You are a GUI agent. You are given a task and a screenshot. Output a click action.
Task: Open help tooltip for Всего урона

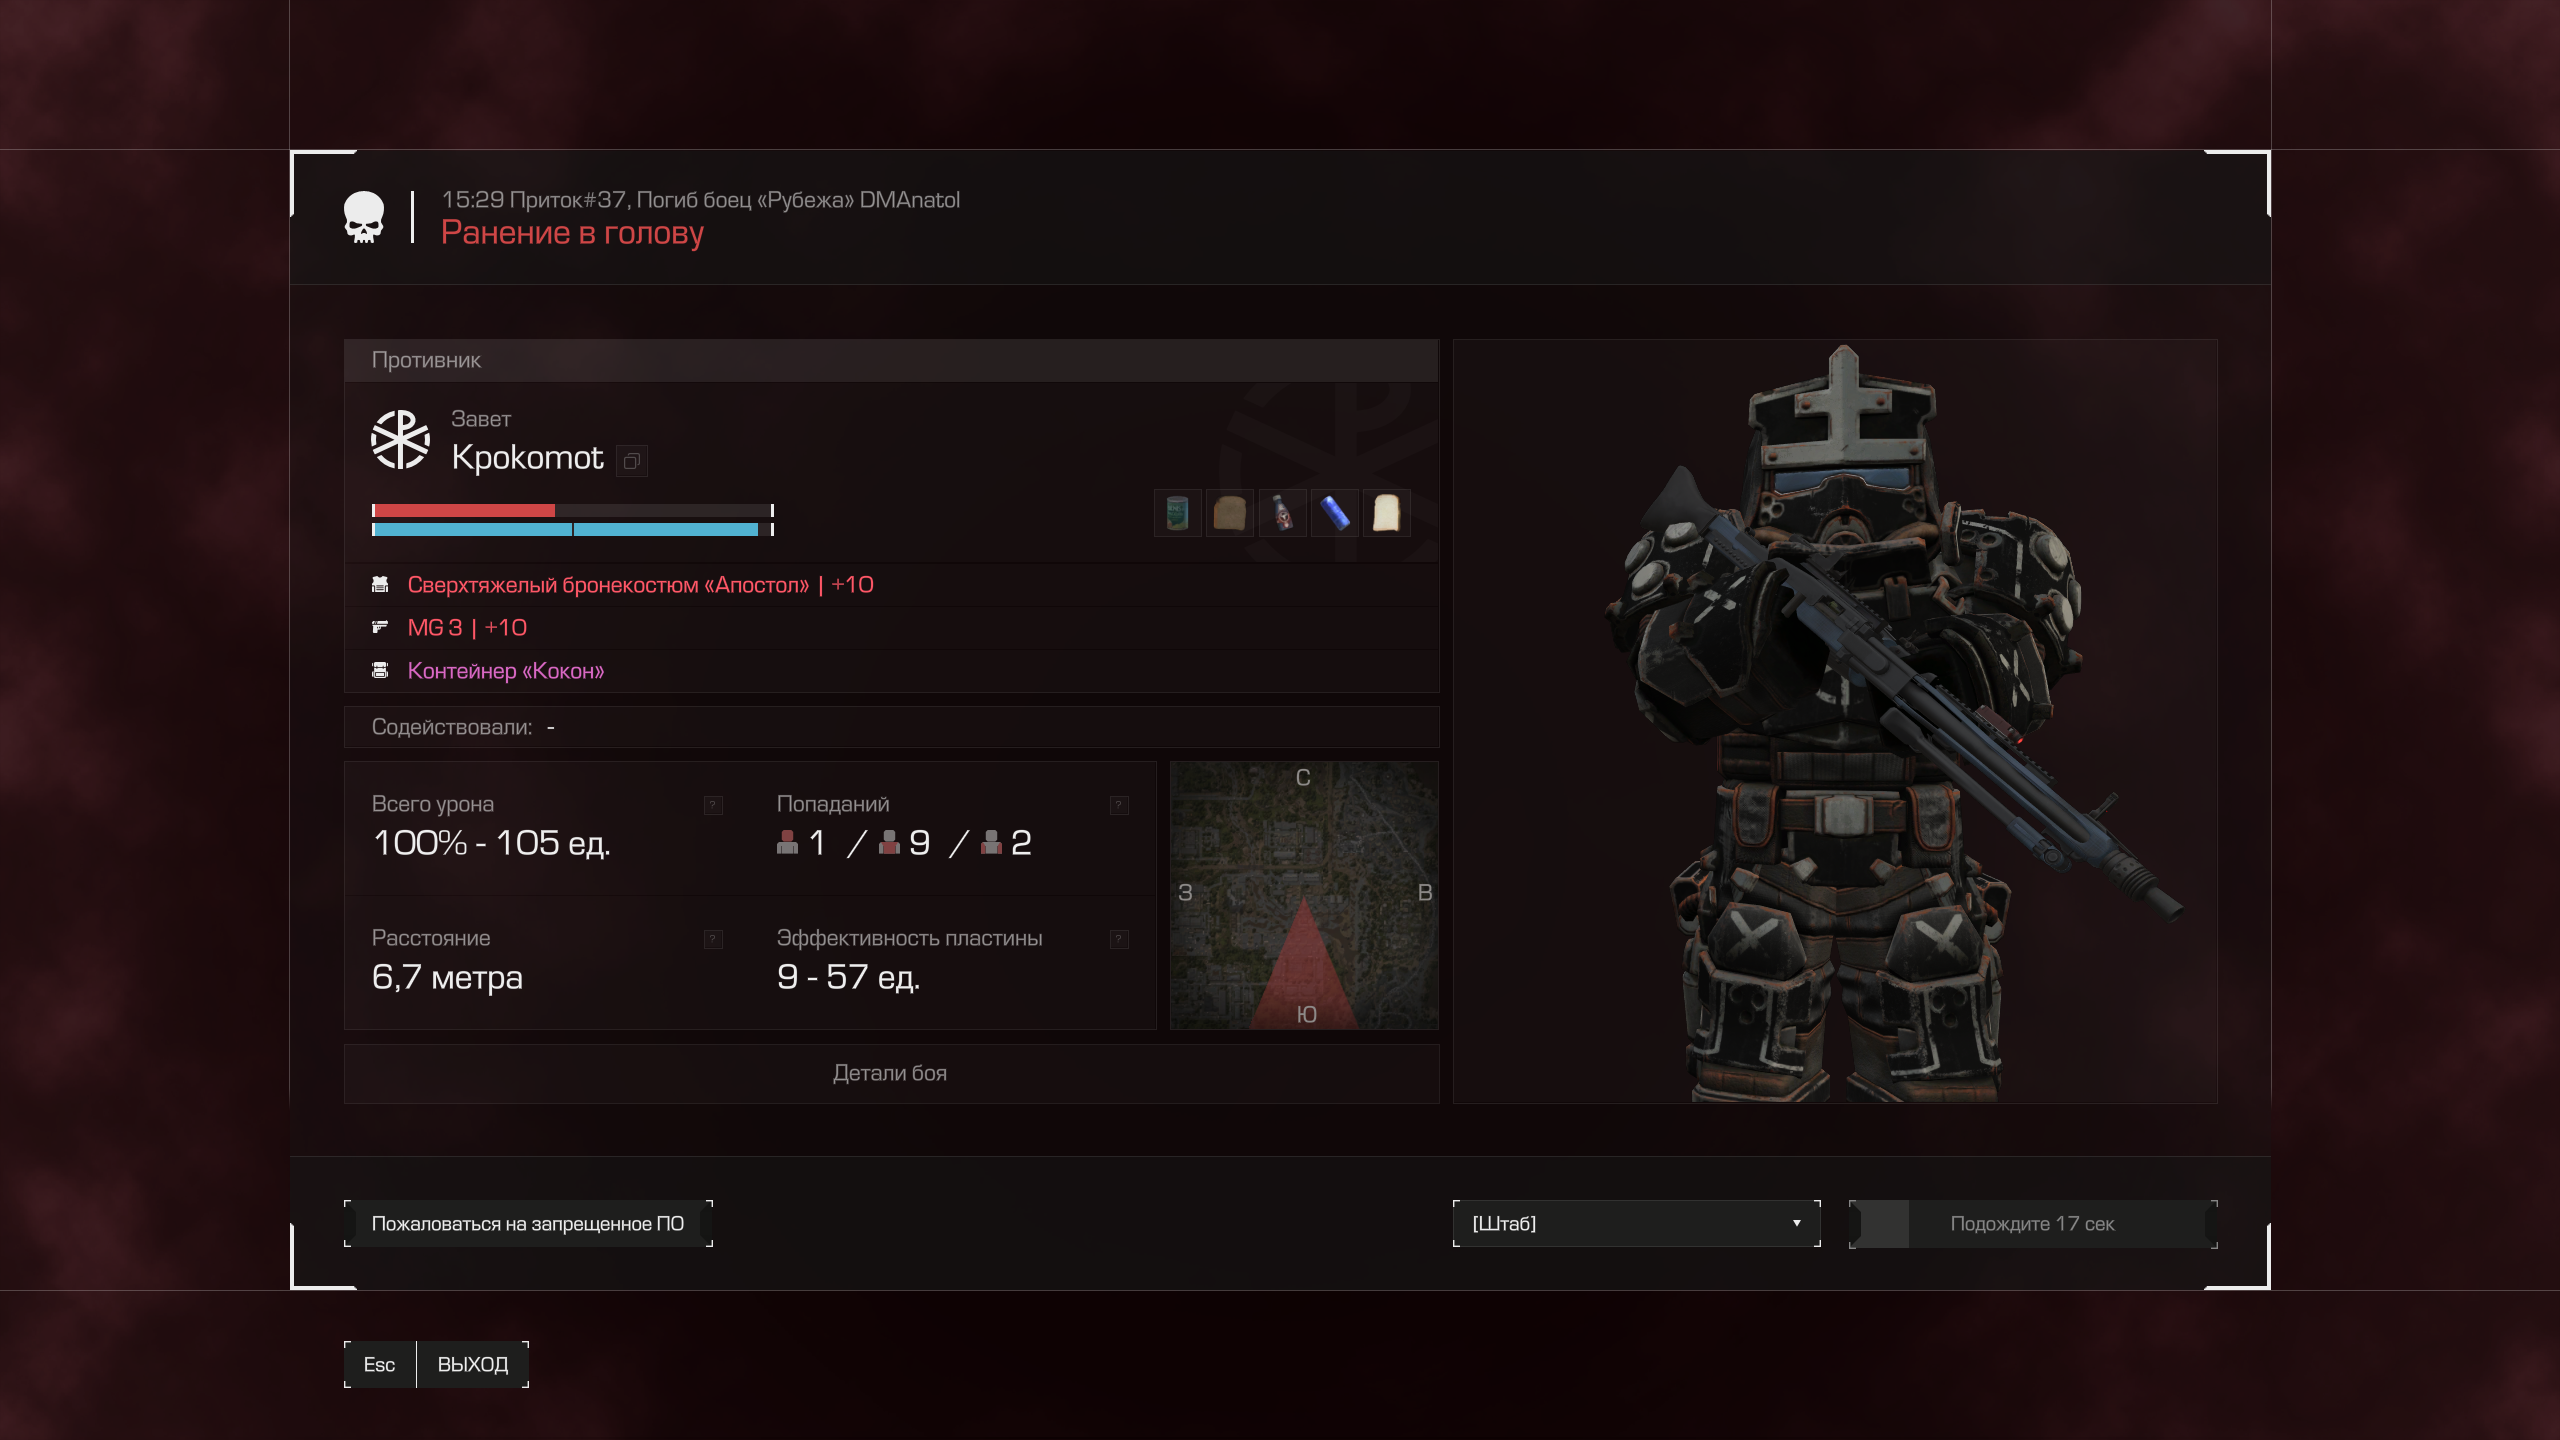(713, 805)
